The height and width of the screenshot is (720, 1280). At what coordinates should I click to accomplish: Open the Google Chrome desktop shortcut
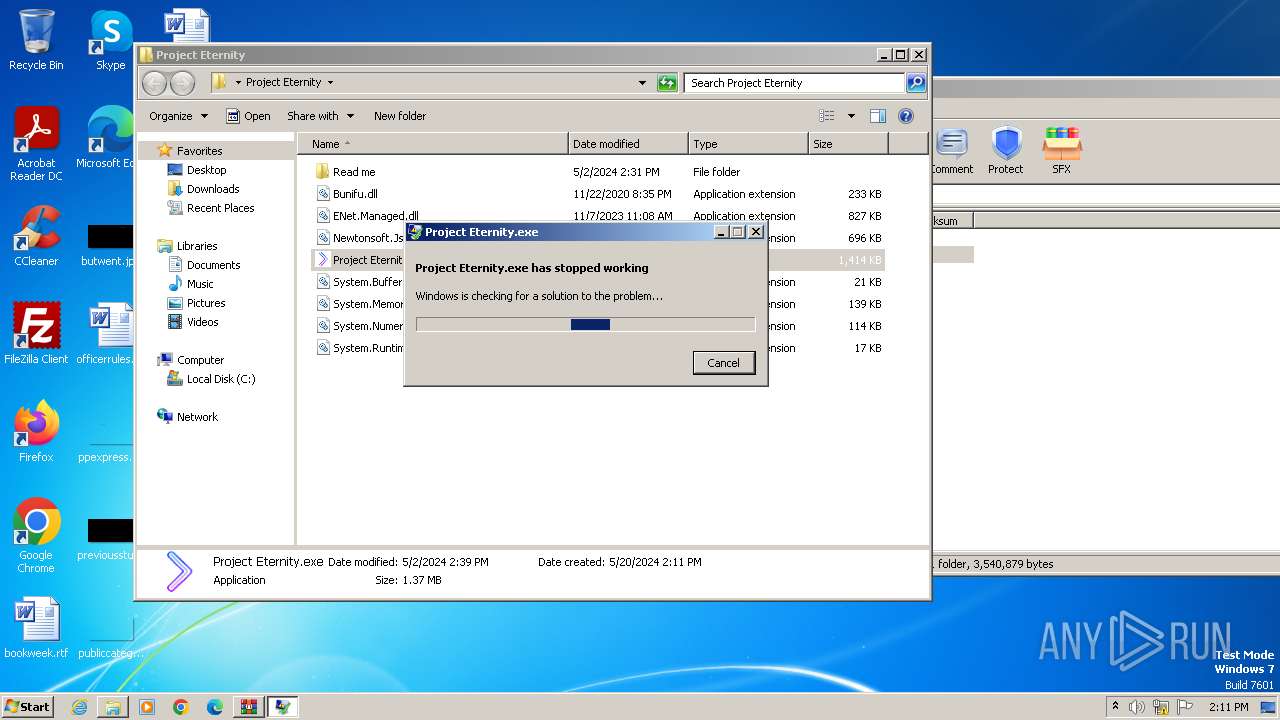tap(36, 536)
